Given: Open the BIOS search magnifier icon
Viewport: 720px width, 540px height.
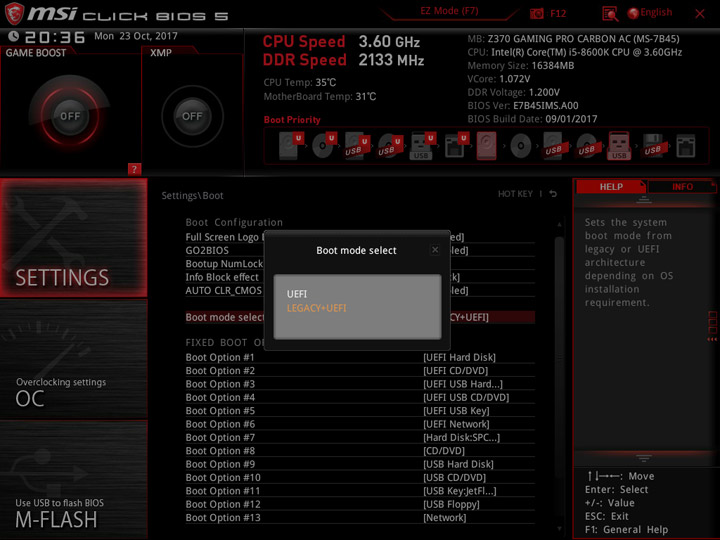Looking at the screenshot, I should [x=610, y=14].
